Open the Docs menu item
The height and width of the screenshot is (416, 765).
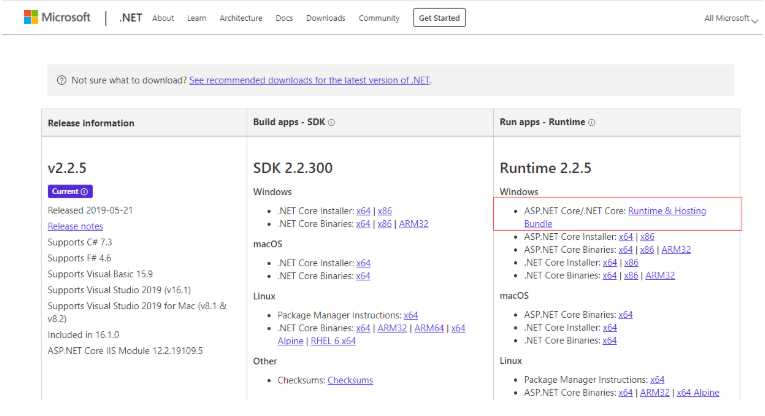click(284, 18)
